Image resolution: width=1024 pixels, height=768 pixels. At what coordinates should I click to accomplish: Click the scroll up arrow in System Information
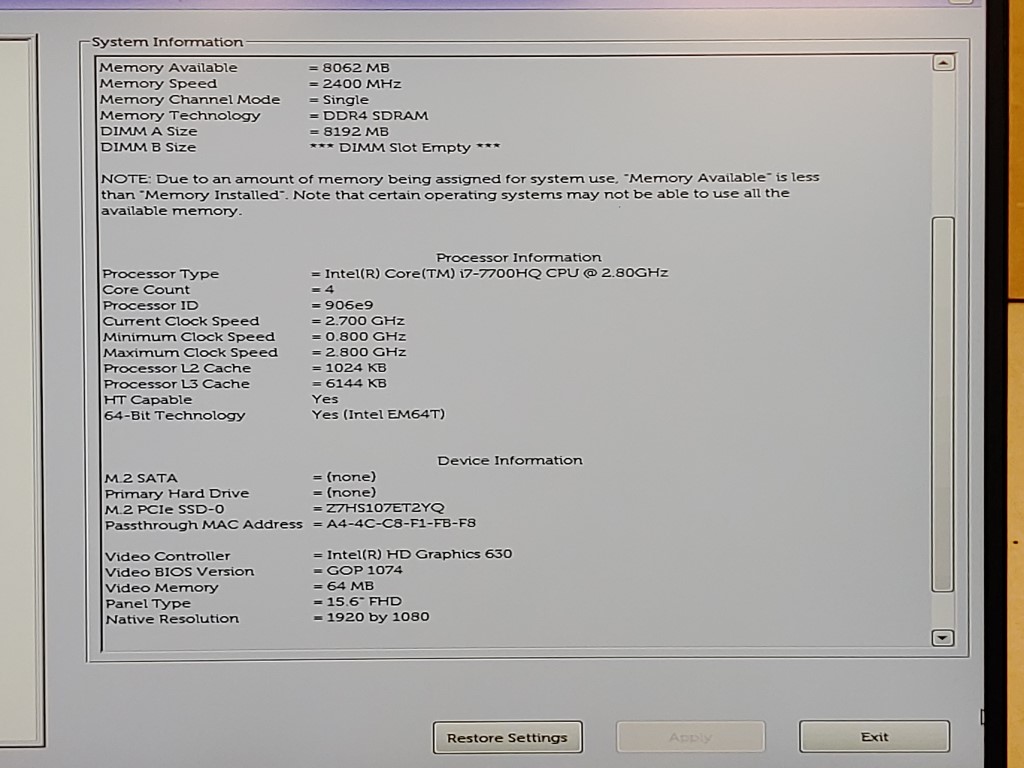tap(943, 63)
